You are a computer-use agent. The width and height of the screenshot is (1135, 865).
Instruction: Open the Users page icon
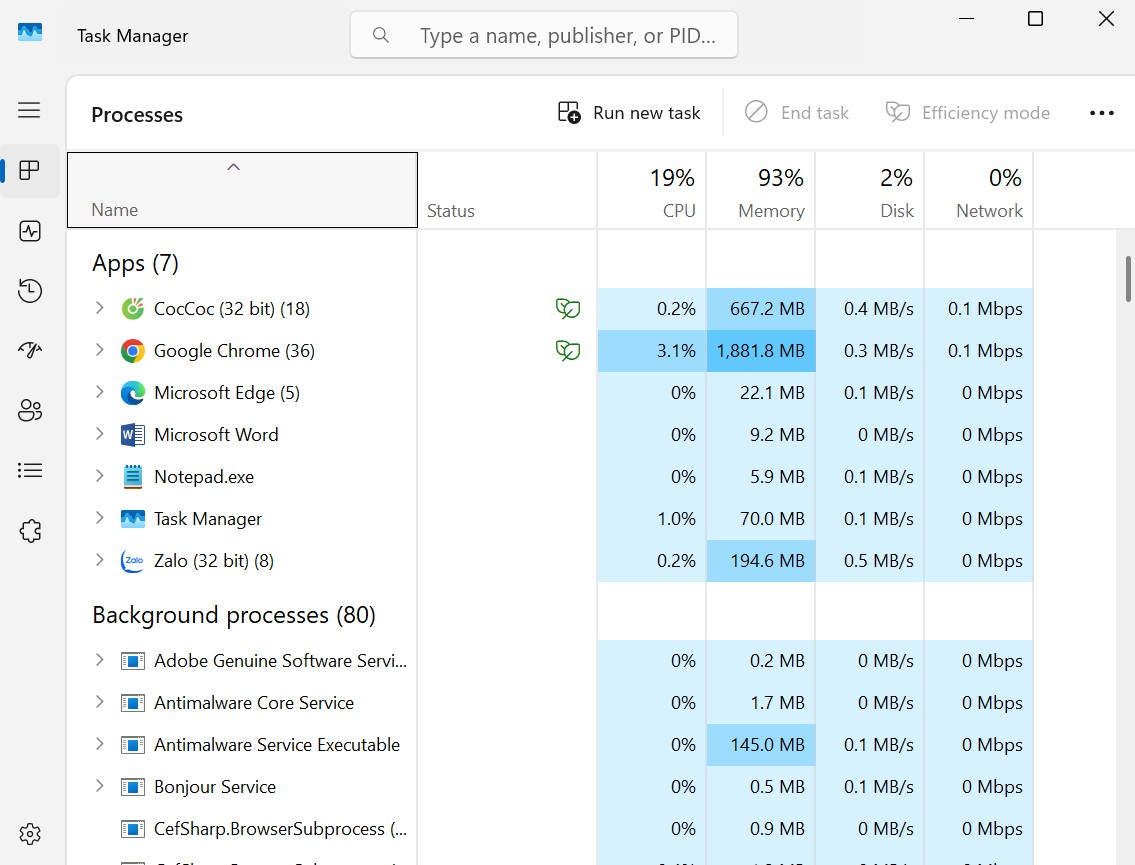[30, 410]
